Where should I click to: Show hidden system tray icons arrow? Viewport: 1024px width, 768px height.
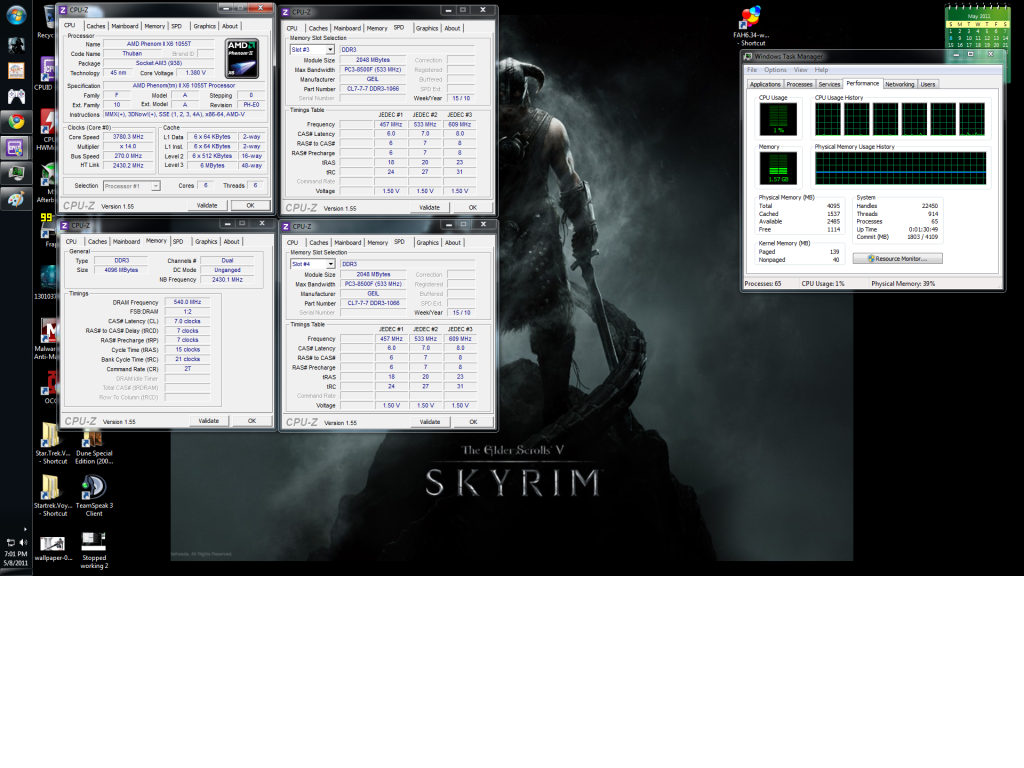(25, 529)
